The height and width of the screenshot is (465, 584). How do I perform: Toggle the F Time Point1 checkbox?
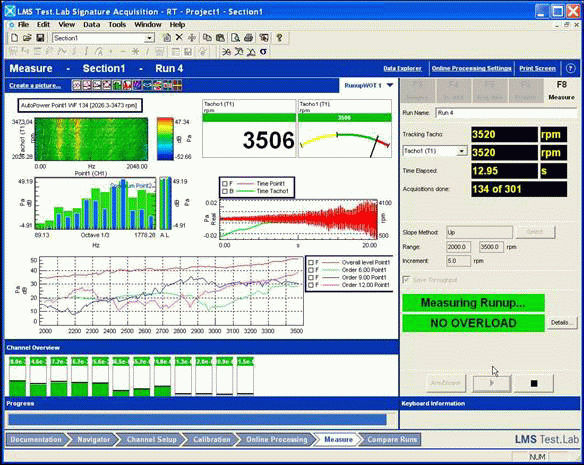(225, 184)
